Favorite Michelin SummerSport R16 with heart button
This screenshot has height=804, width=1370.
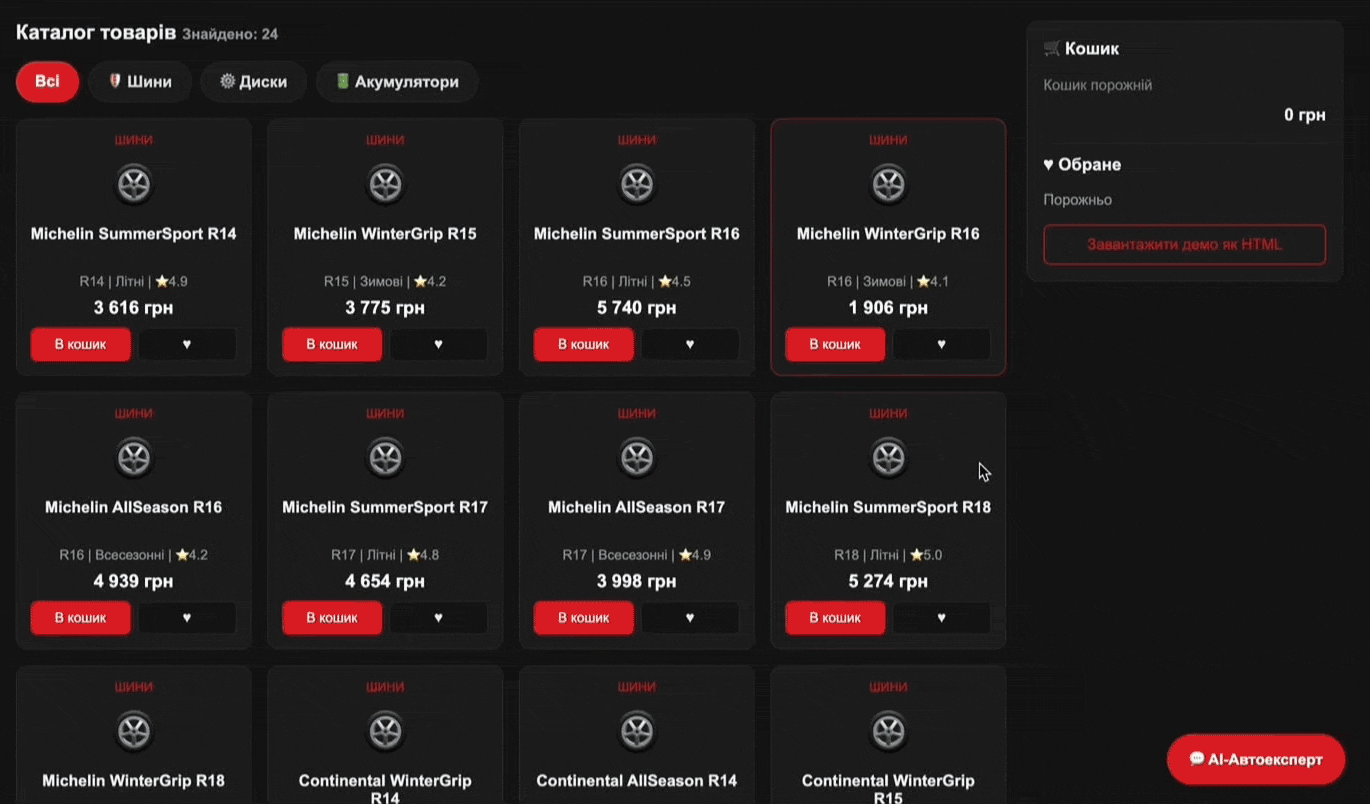690,344
